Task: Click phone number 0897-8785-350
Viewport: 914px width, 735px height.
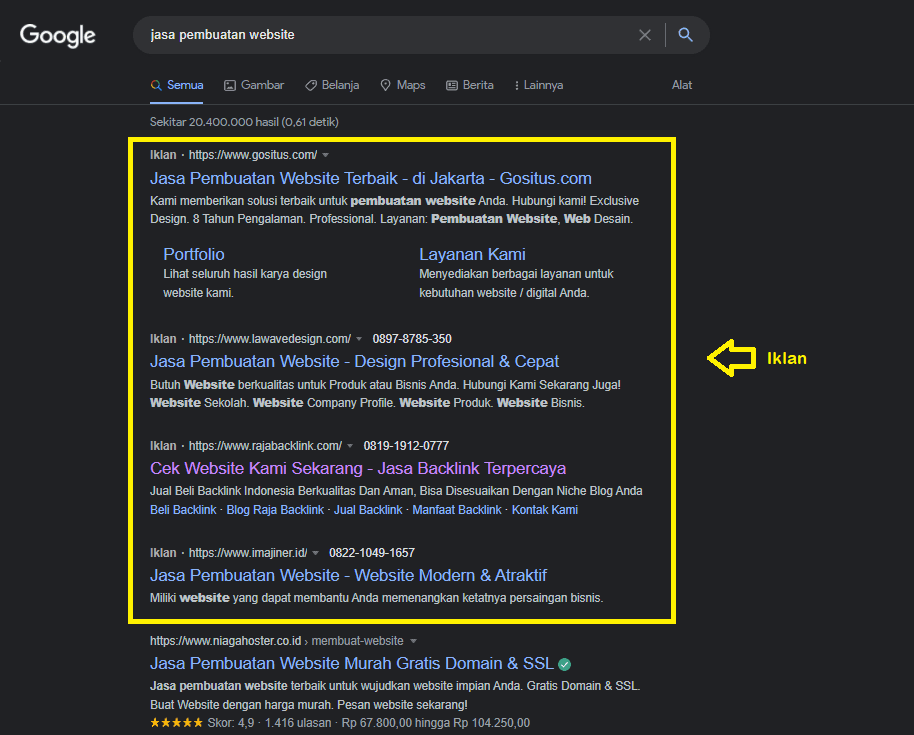Action: (x=412, y=339)
